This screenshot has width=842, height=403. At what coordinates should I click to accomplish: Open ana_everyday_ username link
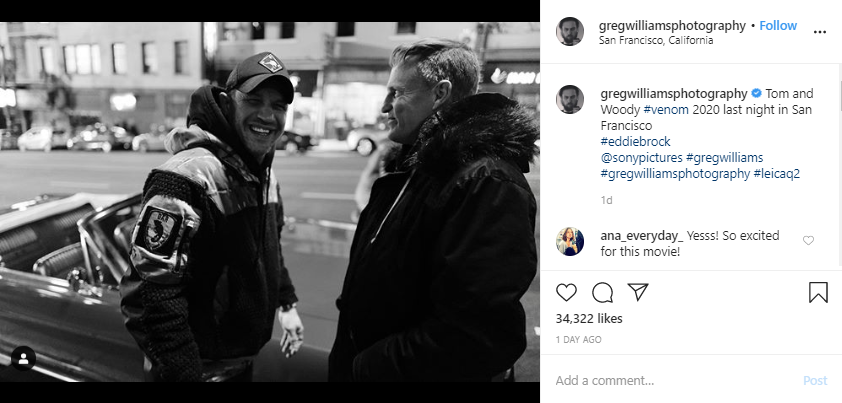pos(641,234)
